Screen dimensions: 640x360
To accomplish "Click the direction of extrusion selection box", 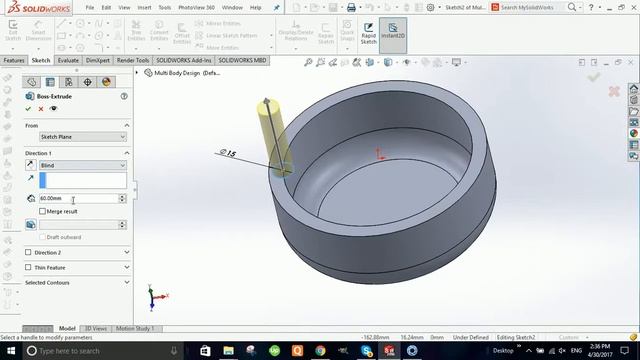I will point(83,180).
